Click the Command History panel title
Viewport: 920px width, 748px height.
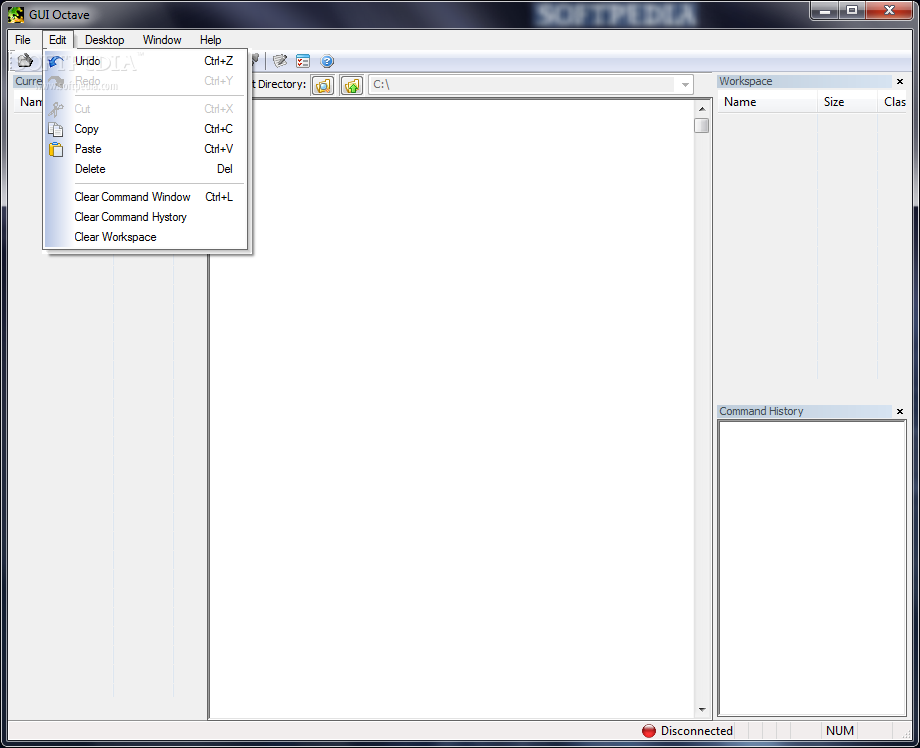click(x=761, y=411)
